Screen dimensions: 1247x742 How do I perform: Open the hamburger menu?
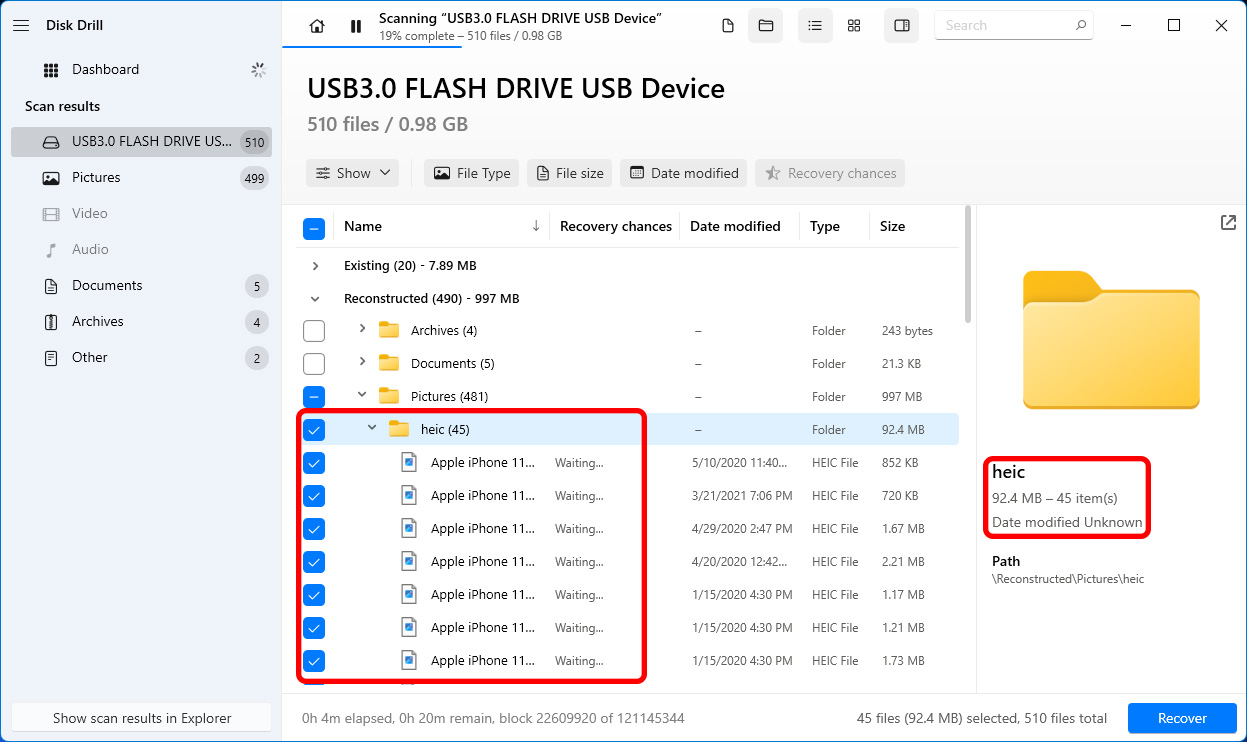[x=21, y=26]
